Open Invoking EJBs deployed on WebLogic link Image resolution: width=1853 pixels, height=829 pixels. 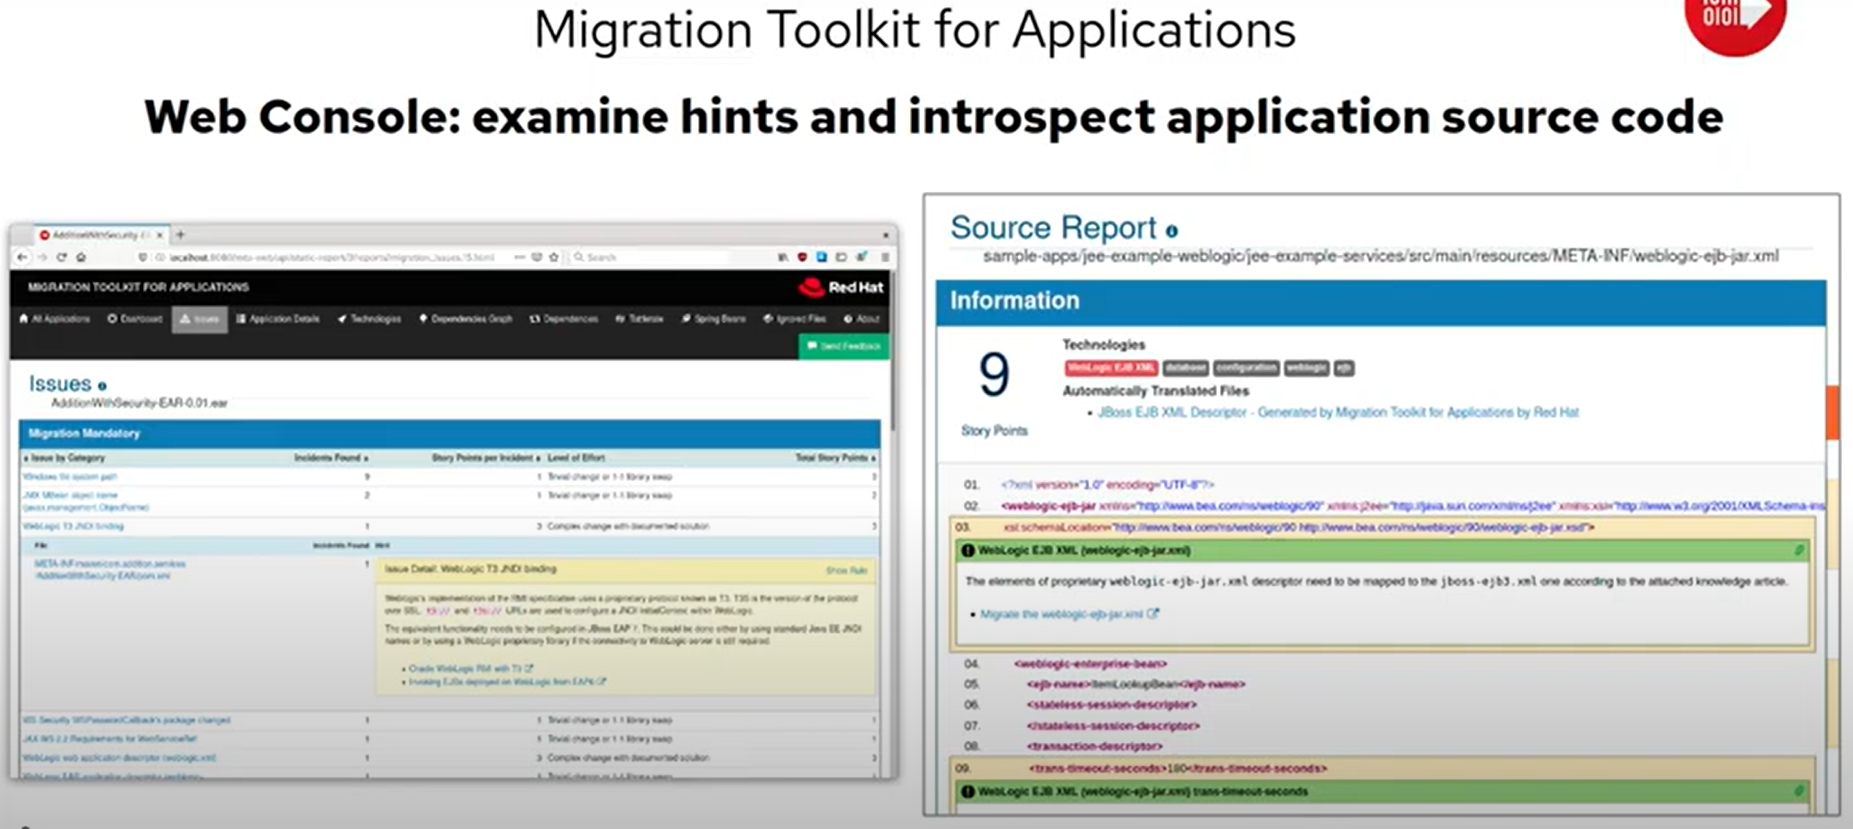point(507,682)
